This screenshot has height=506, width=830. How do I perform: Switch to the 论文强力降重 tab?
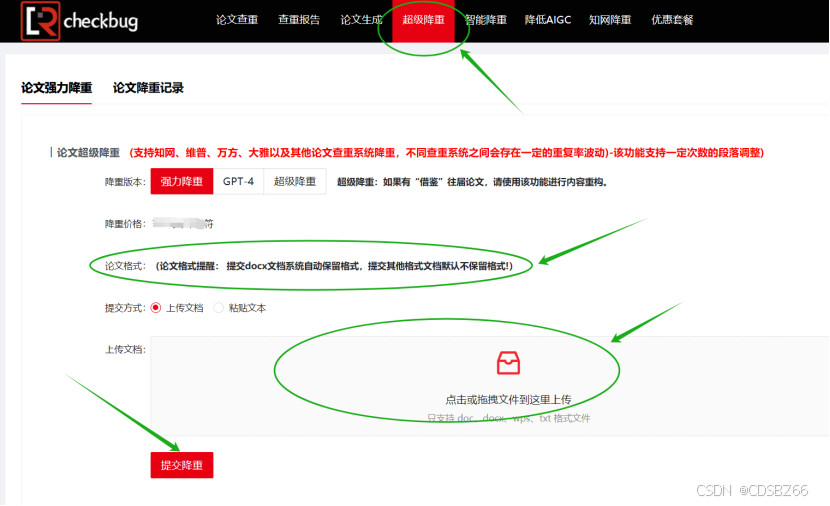click(57, 88)
